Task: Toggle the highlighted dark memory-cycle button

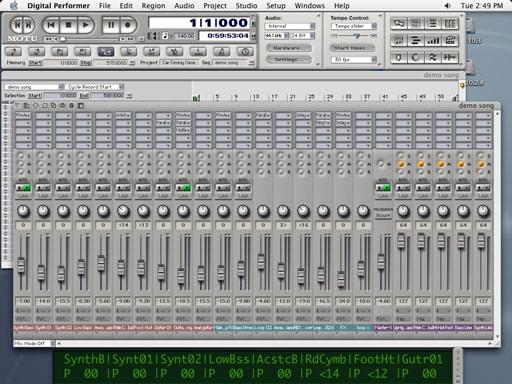Action: tap(106, 51)
